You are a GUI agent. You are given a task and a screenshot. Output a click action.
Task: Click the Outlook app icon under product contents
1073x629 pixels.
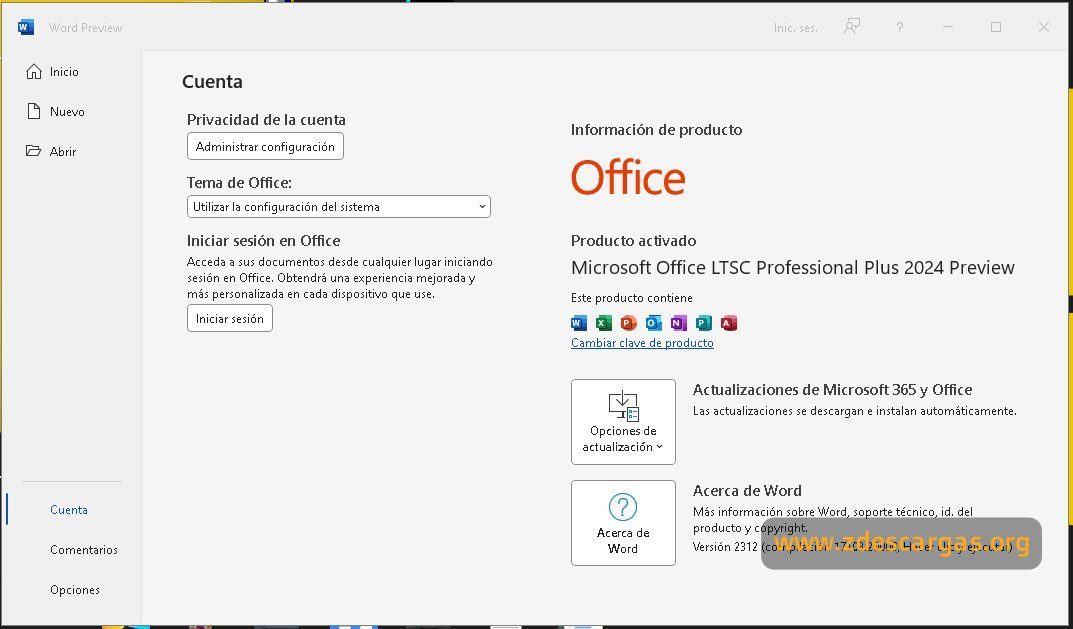[x=654, y=323]
